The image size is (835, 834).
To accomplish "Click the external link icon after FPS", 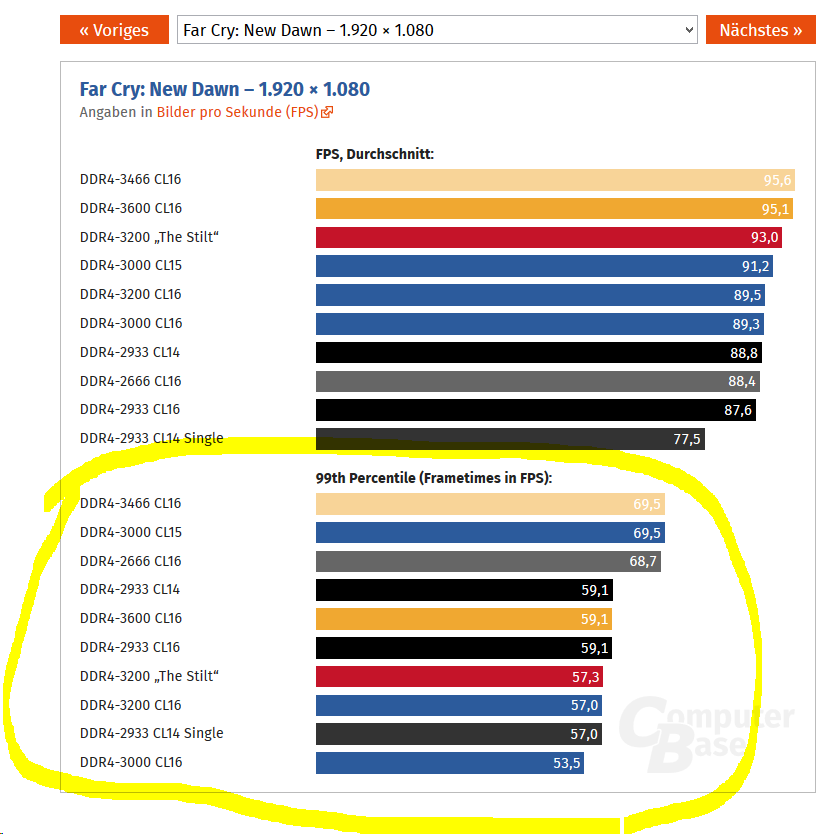I will (327, 112).
